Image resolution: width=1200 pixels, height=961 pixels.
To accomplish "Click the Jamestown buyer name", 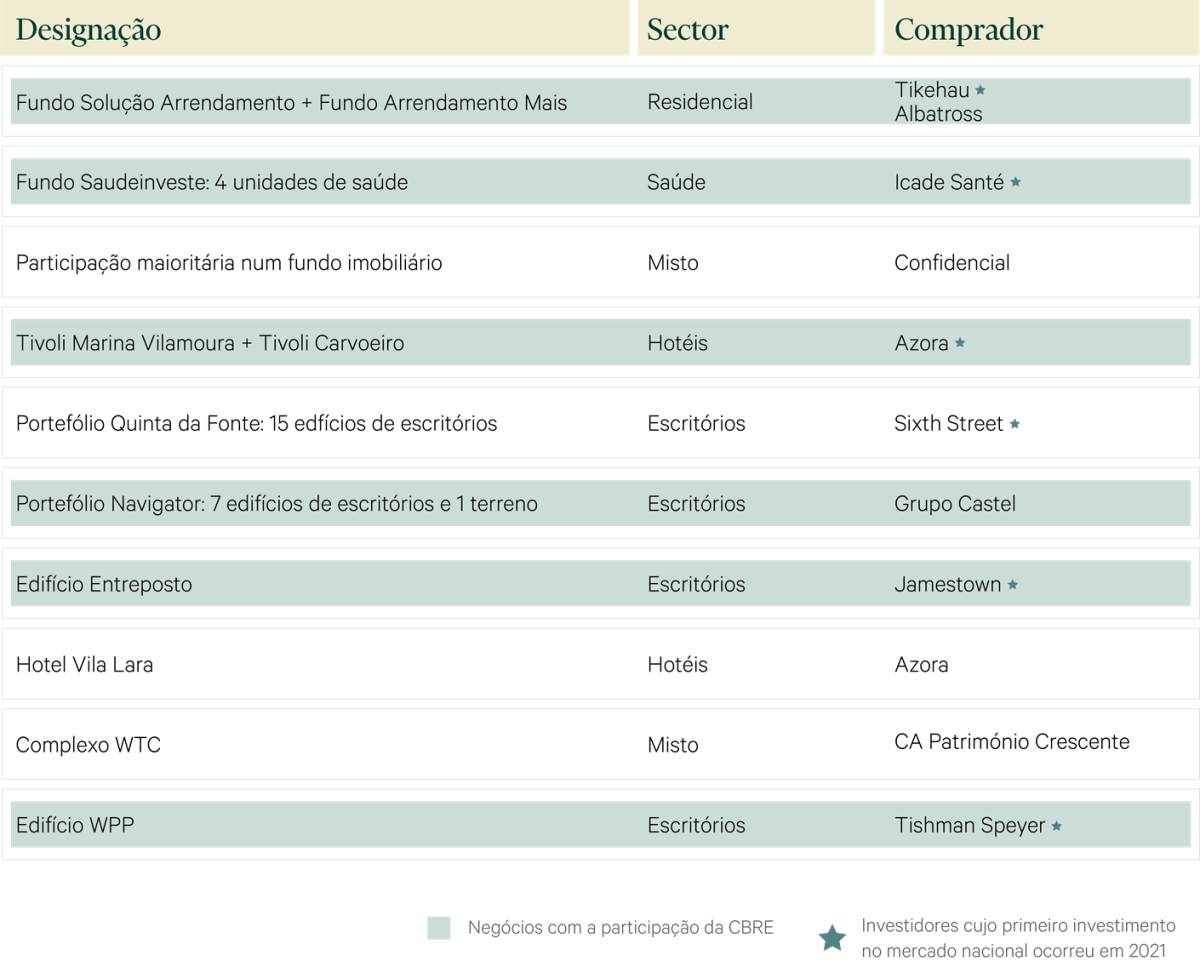I will click(948, 585).
